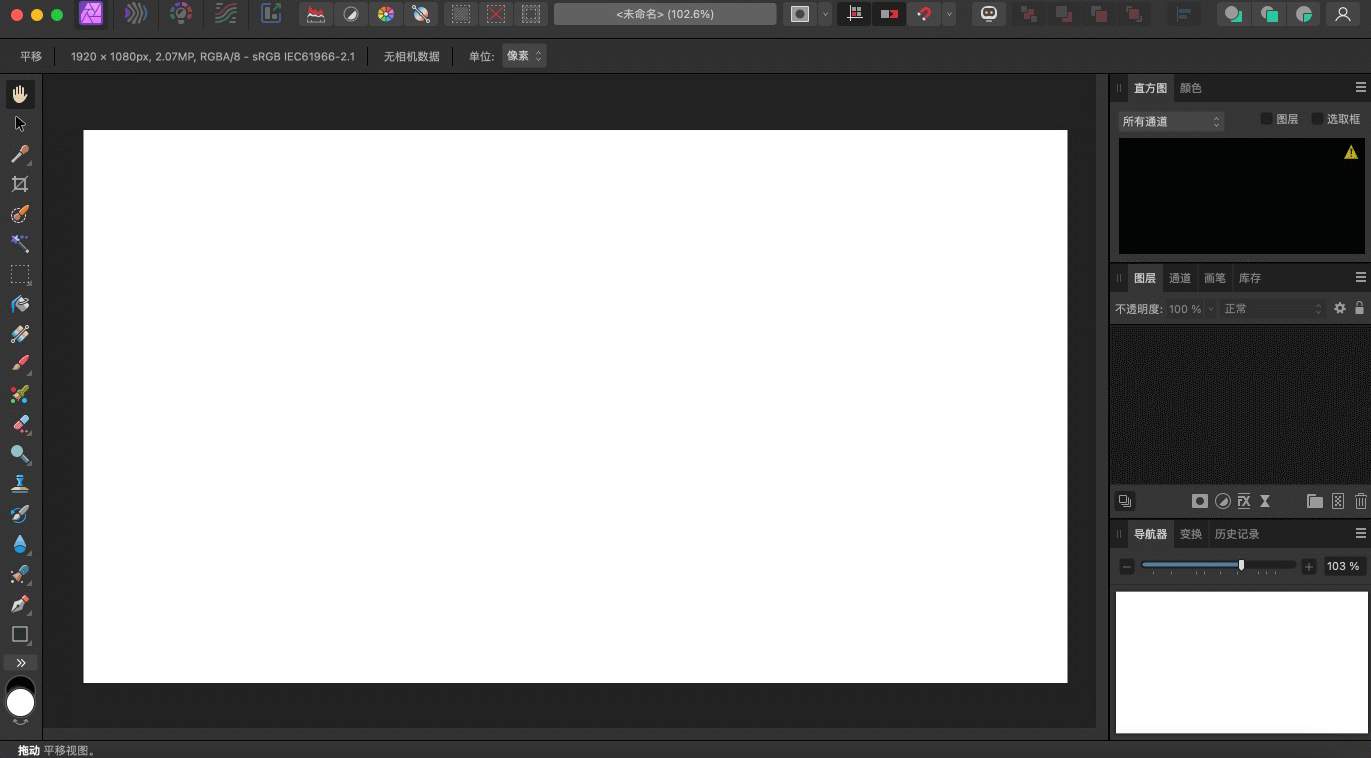Open the 历史记录 tab
Screen dimensions: 1371x758
pyautogui.click(x=1236, y=534)
